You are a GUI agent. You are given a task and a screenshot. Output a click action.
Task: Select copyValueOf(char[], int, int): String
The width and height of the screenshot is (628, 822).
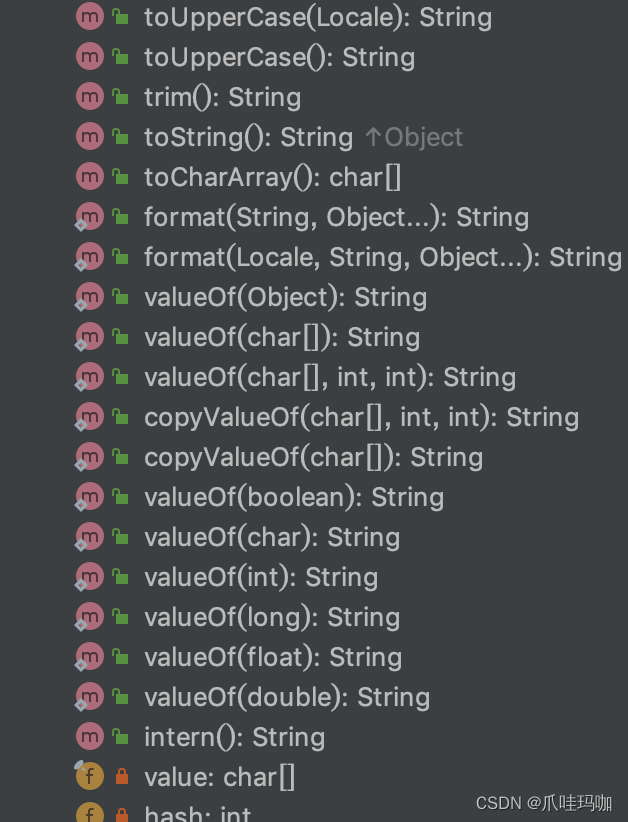[362, 417]
